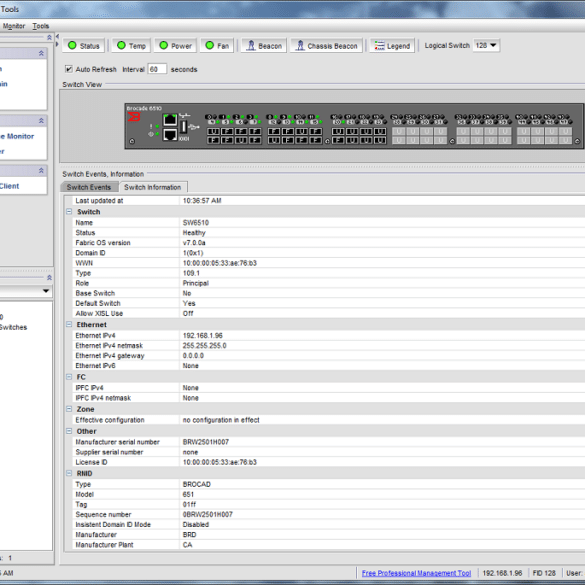585x585 pixels.
Task: Select greyed-out port 40 on the faceplate
Action: 523,131
